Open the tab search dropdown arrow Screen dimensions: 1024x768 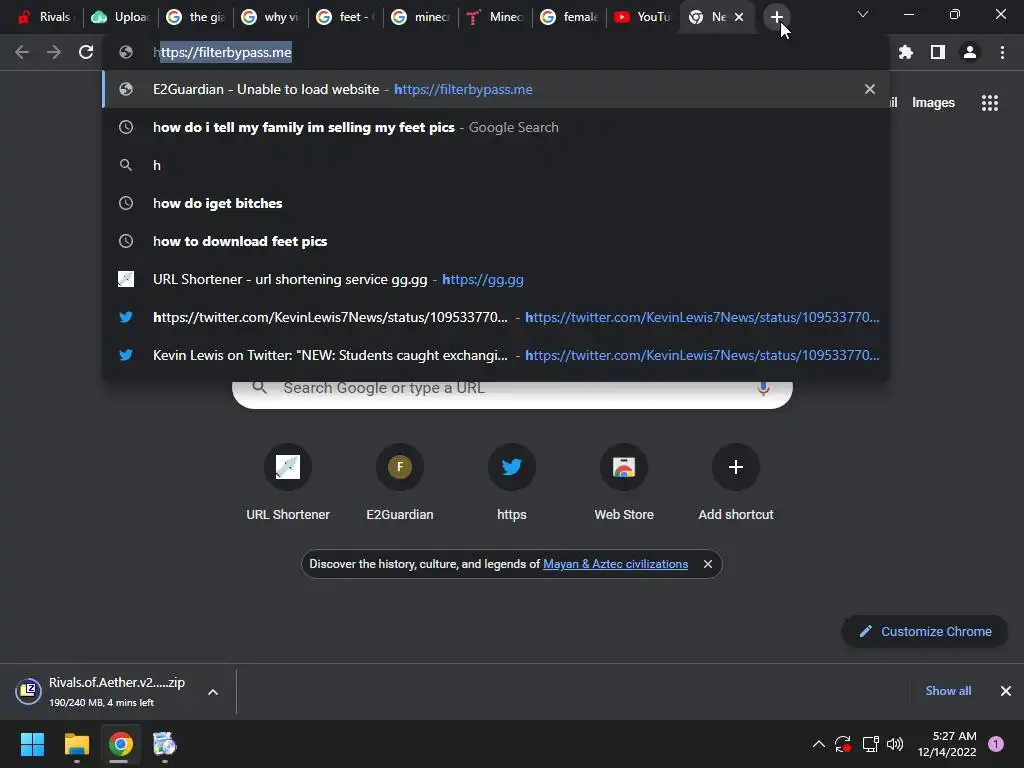[863, 14]
